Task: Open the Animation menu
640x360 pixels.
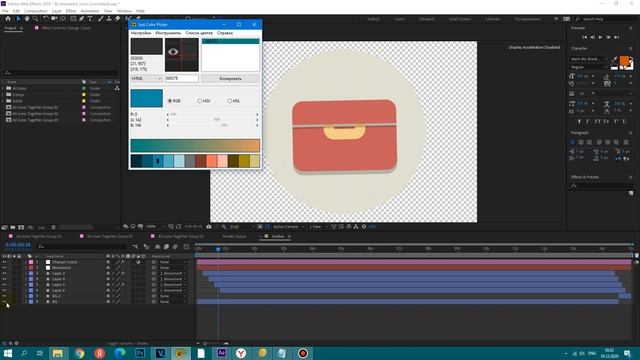Action: coord(90,11)
